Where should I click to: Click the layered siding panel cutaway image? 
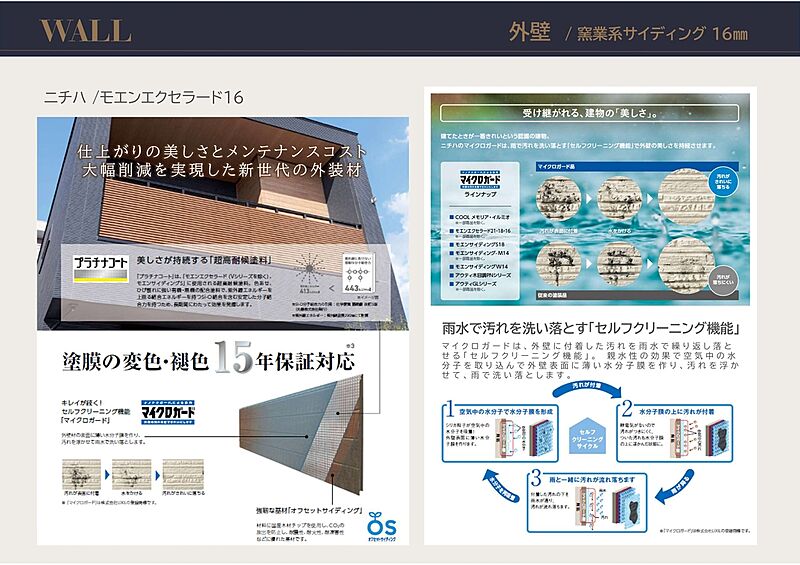(301, 435)
